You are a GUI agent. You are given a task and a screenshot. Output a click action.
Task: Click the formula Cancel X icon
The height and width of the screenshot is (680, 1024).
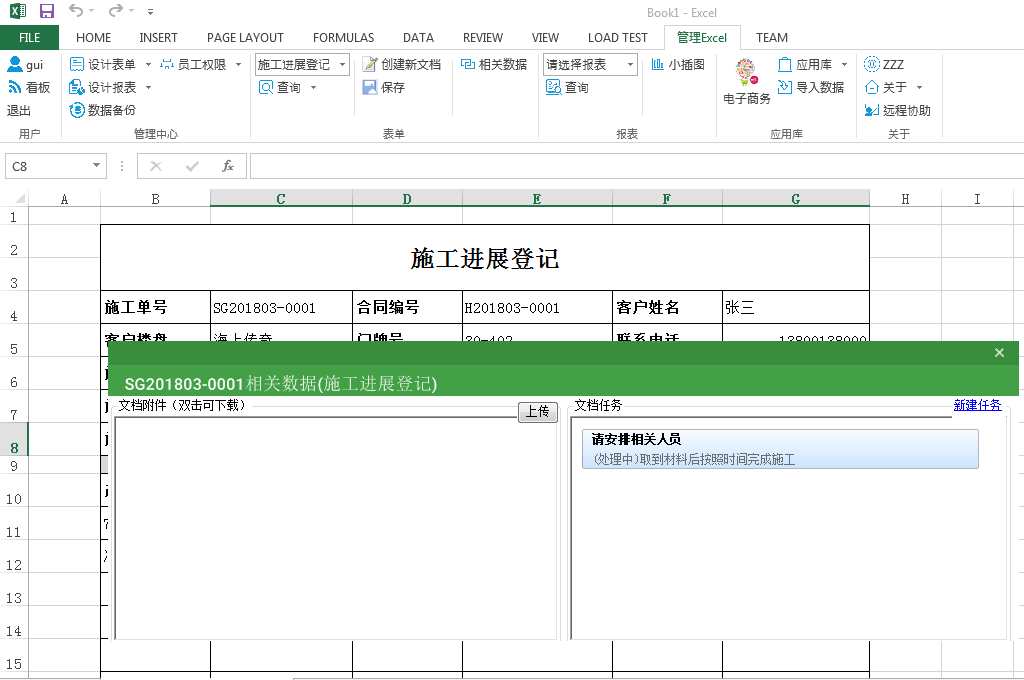click(x=155, y=166)
